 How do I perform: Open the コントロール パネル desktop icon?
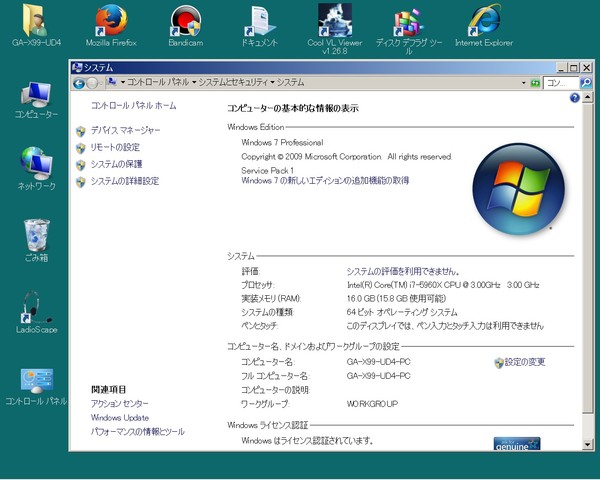(x=36, y=387)
